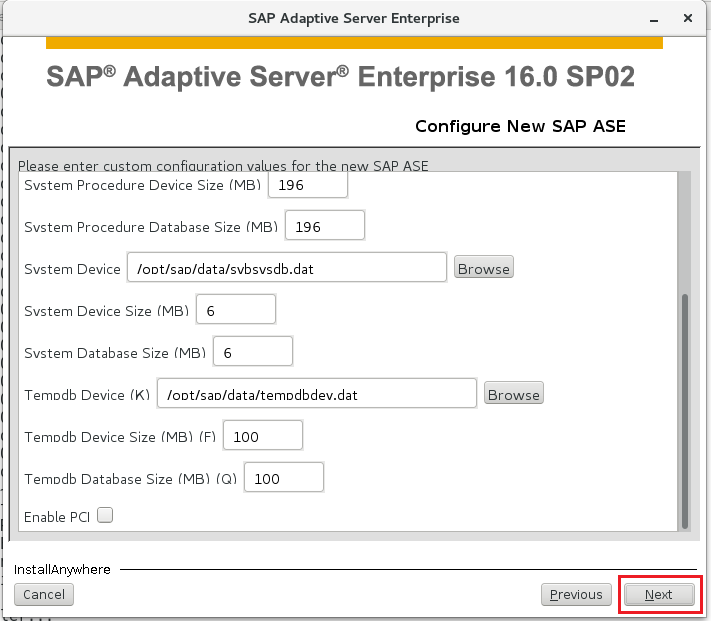Edit the System Procedure Database Size field
711x621 pixels.
[325, 226]
